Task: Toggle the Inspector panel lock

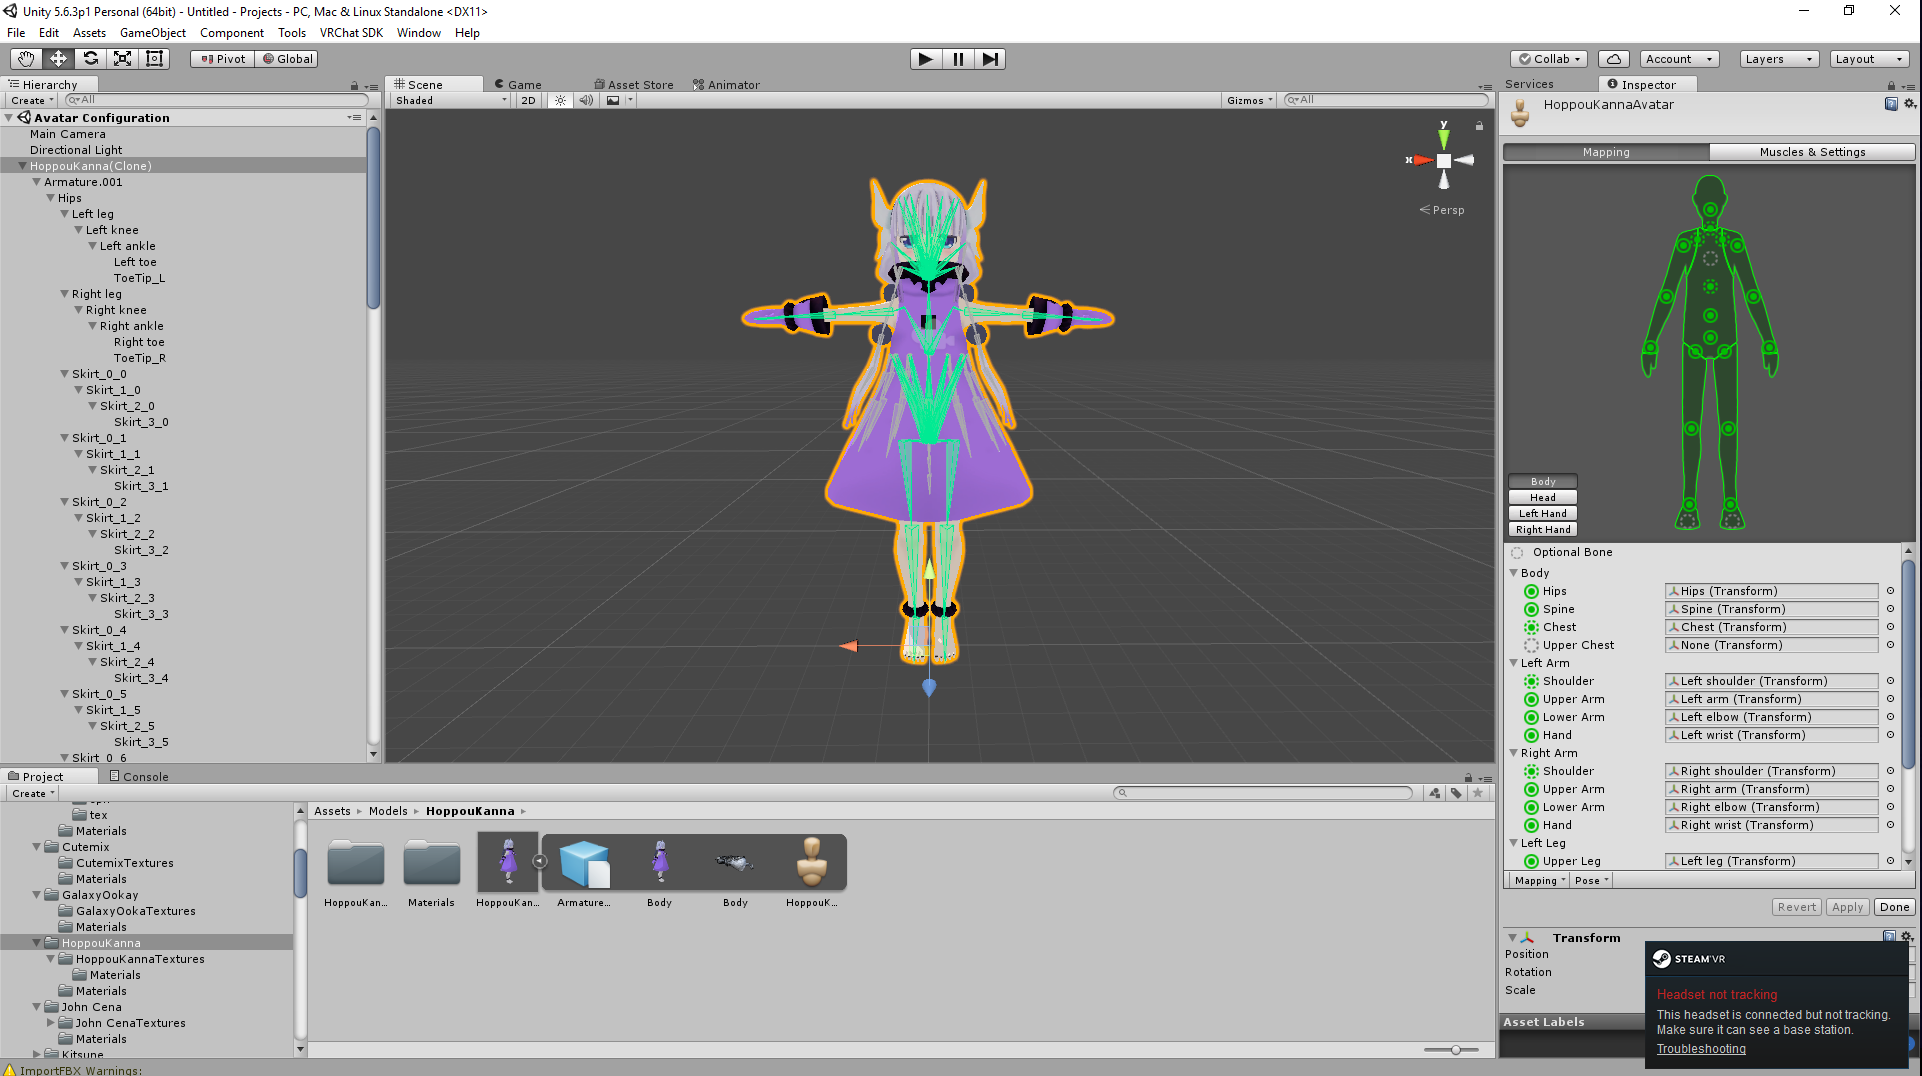Action: pos(1891,86)
